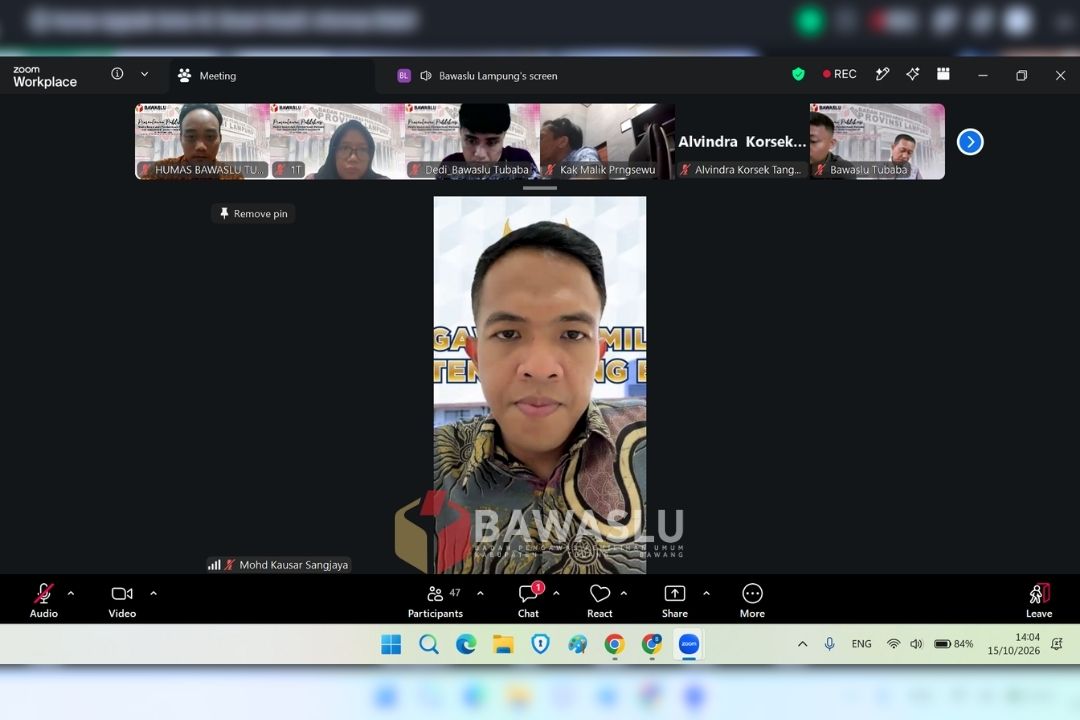Select the Dedi_Bawaslu Tubaba video thumbnail

[x=472, y=141]
